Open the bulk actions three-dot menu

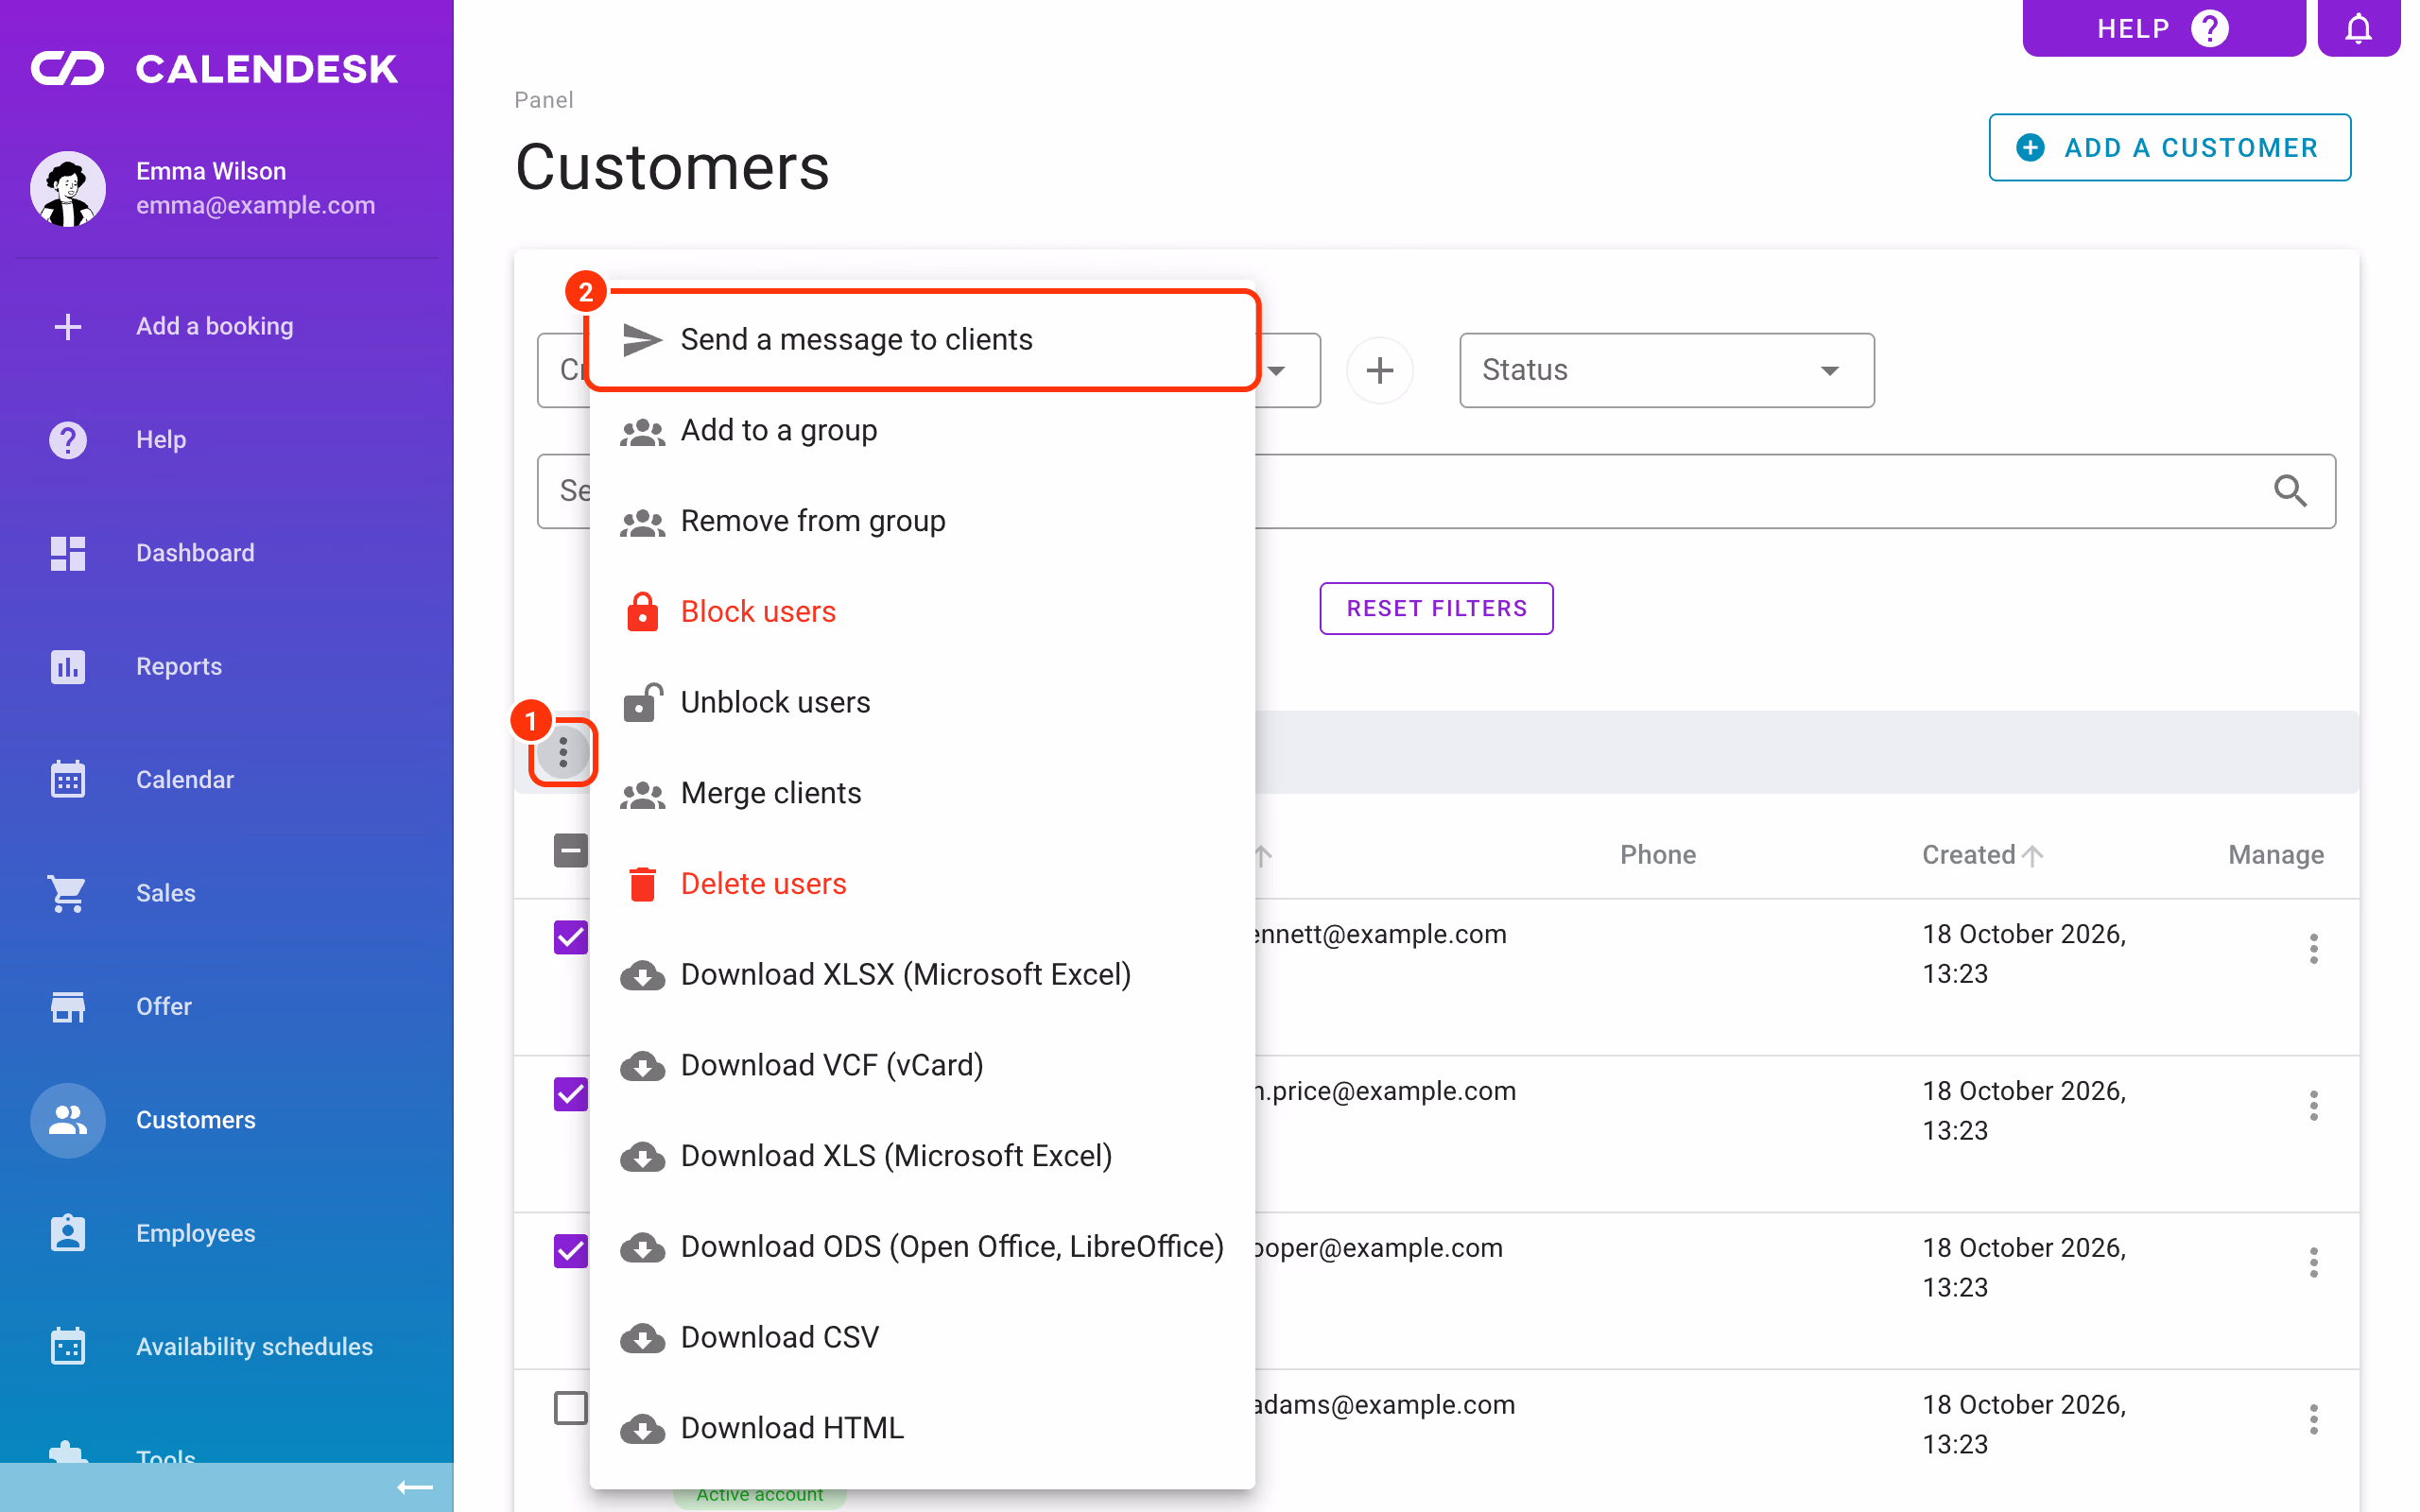point(563,751)
